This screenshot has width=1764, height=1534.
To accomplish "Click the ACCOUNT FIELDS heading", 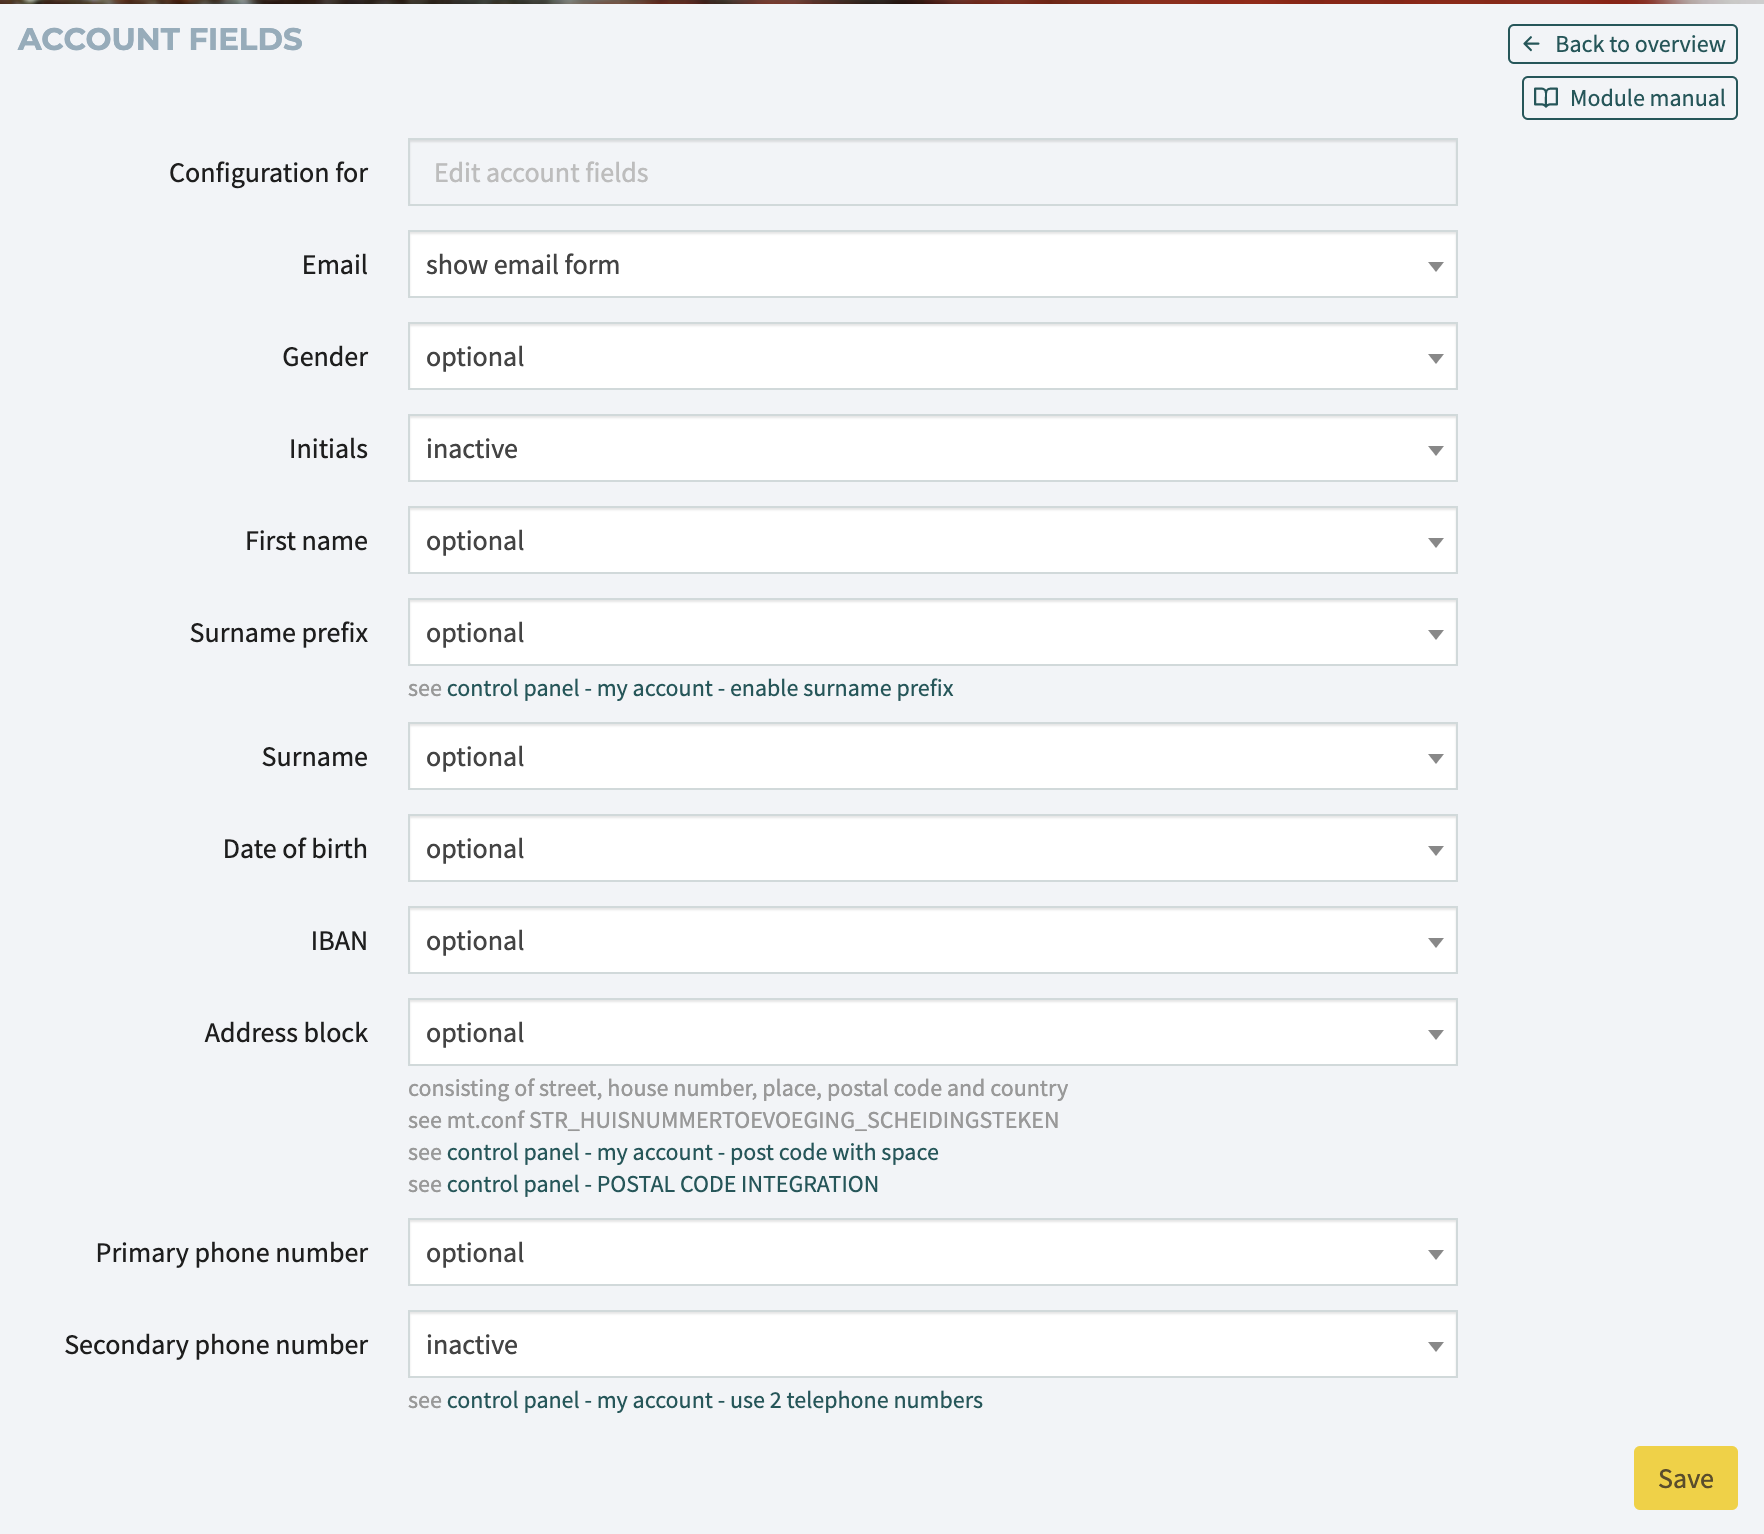I will pos(160,39).
